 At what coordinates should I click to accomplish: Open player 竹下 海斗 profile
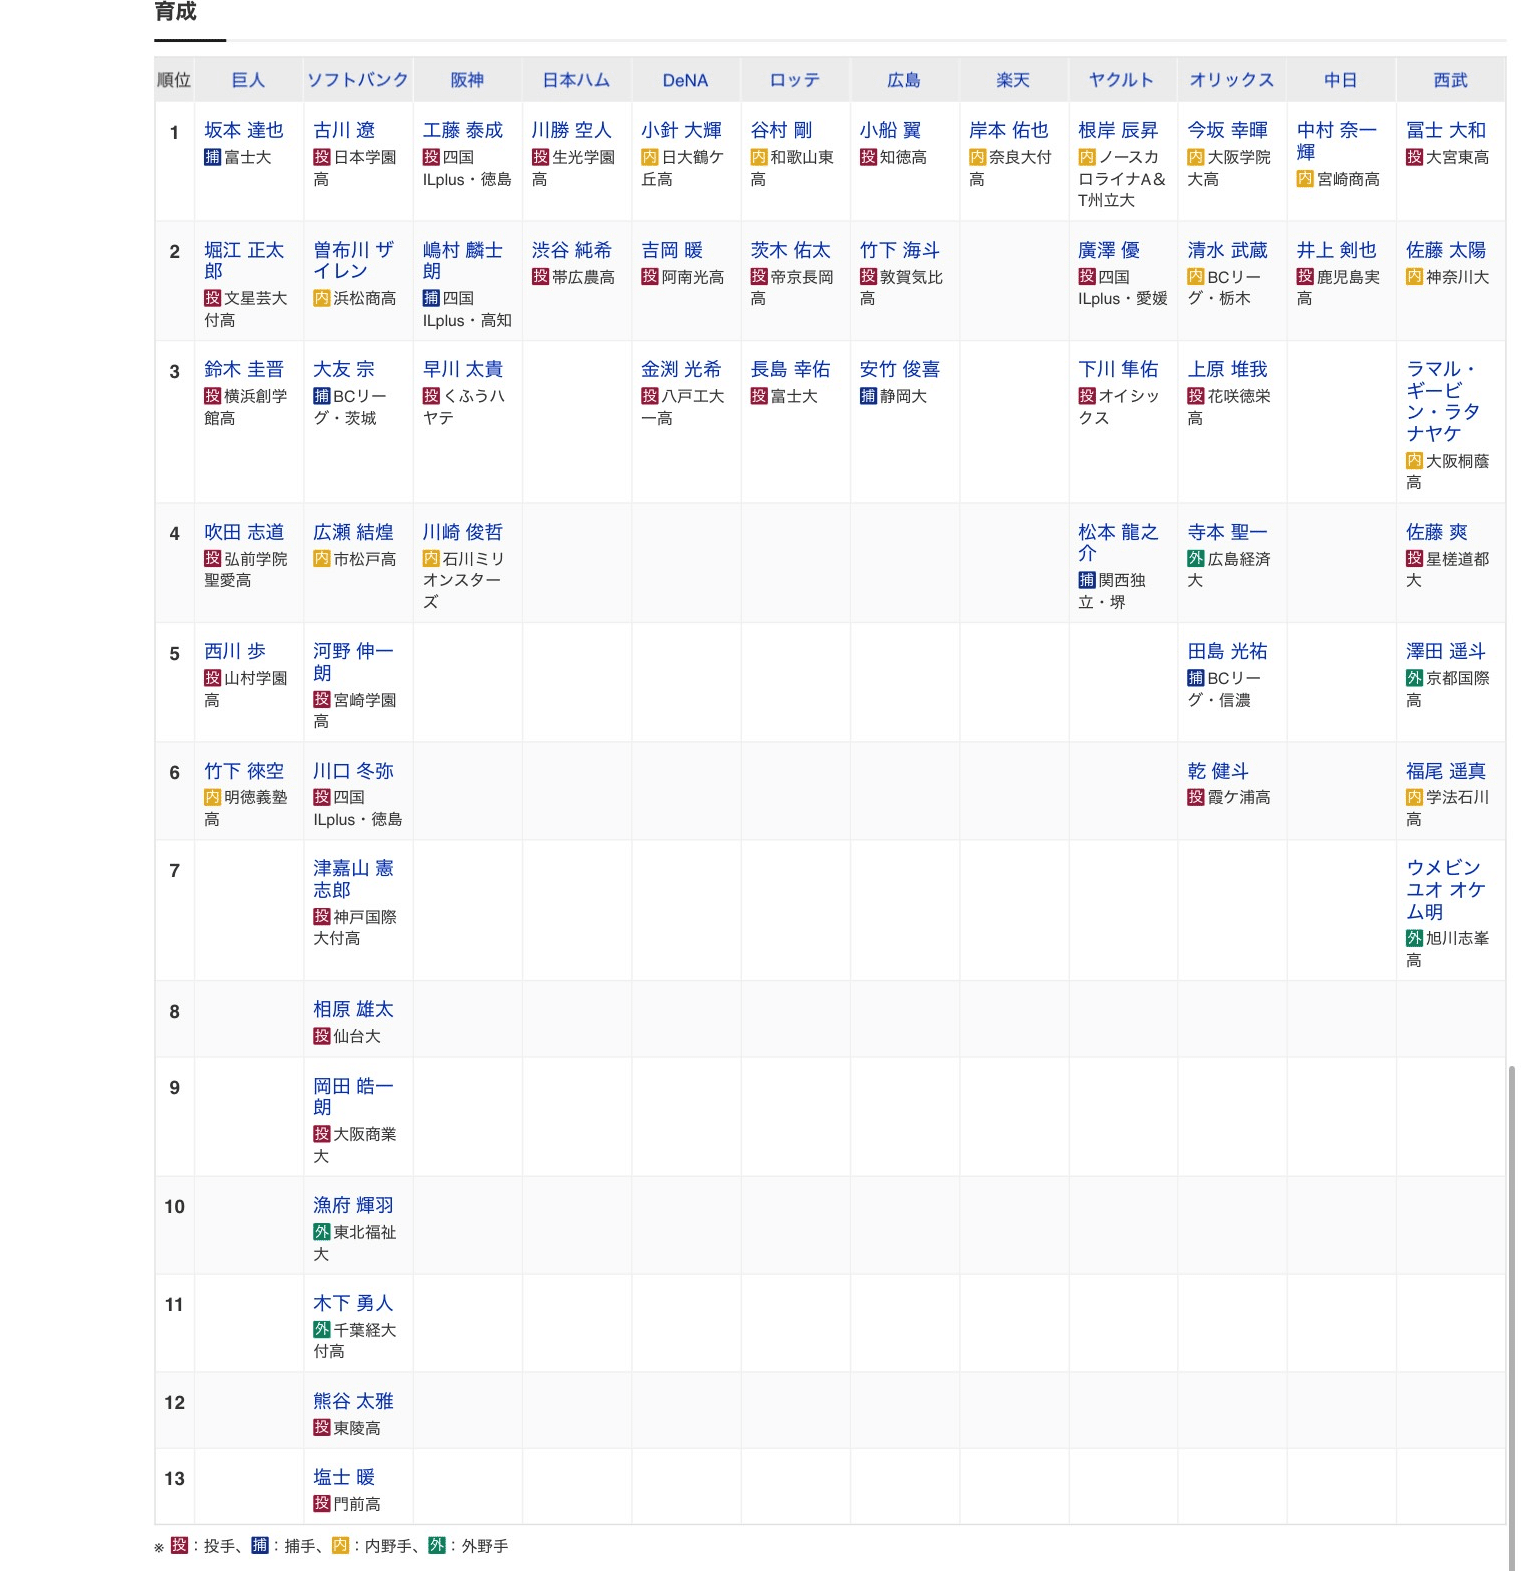pos(900,250)
